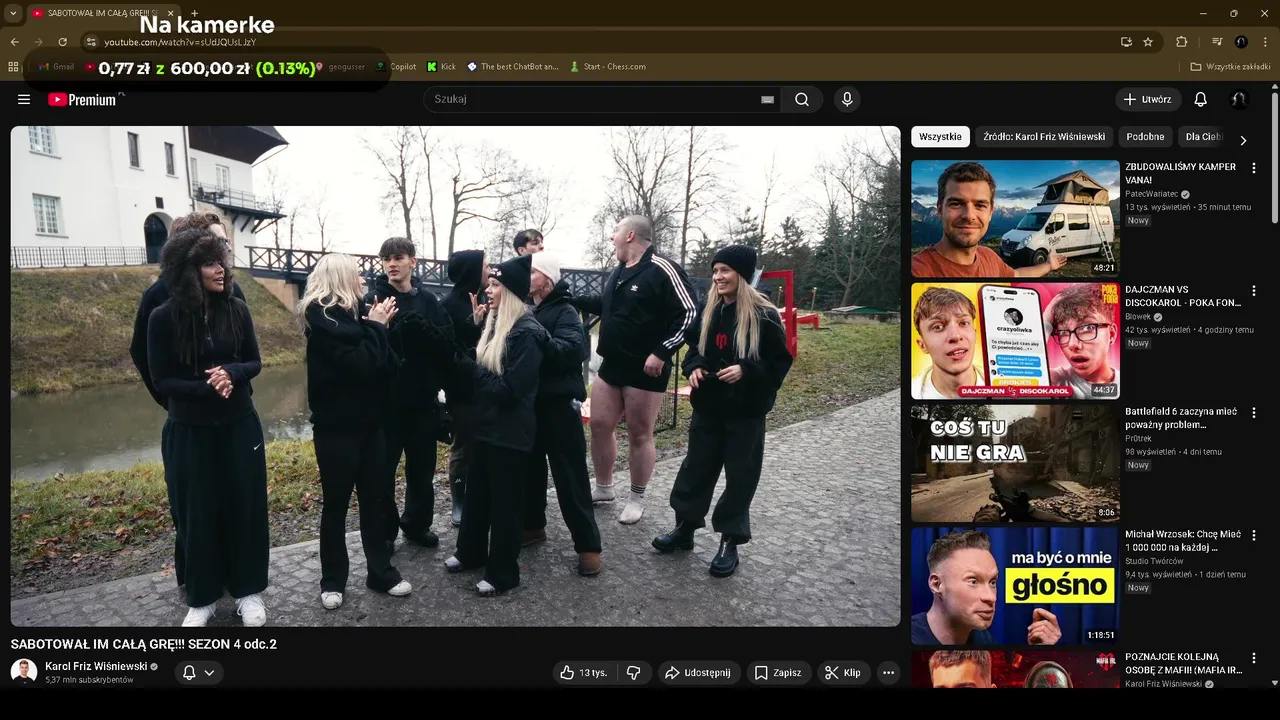
Task: Click the main video player
Action: click(455, 376)
